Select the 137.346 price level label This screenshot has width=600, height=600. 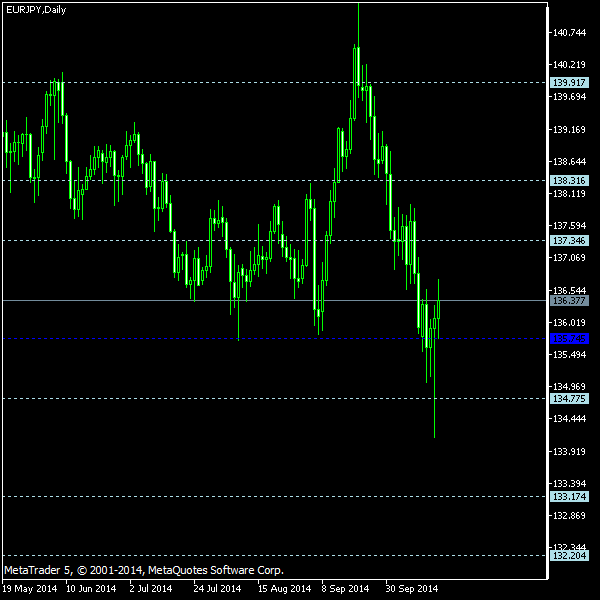click(x=569, y=241)
